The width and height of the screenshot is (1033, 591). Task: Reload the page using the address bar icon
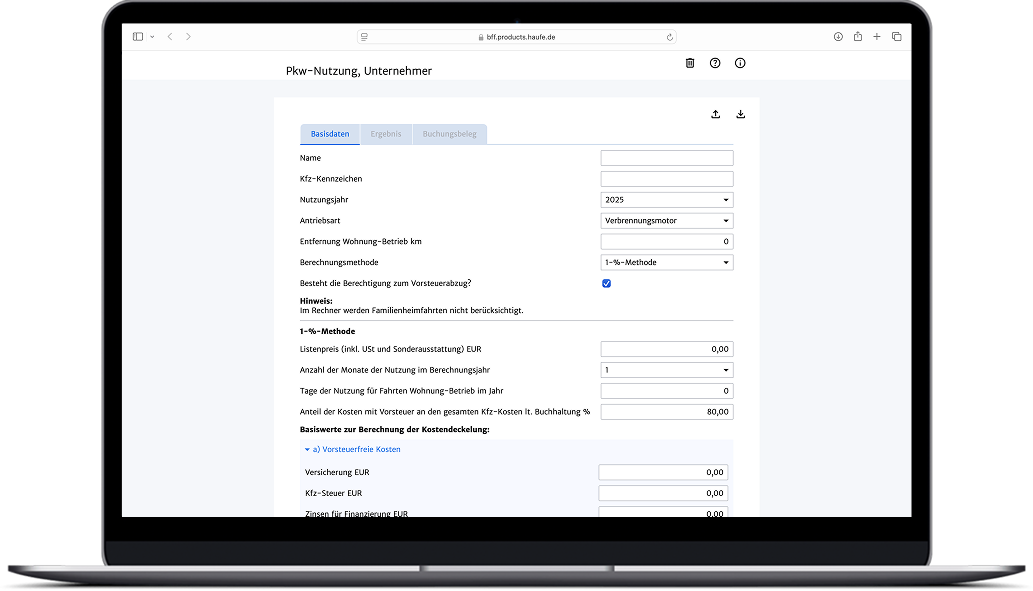(x=670, y=37)
